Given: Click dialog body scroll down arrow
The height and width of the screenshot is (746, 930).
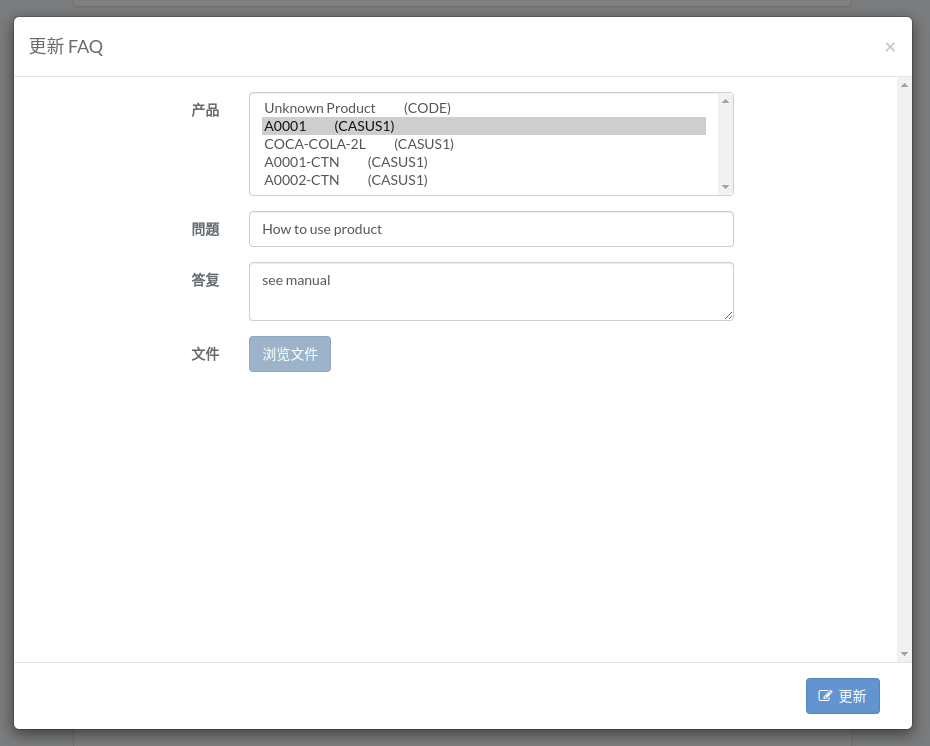Looking at the screenshot, I should coord(904,653).
